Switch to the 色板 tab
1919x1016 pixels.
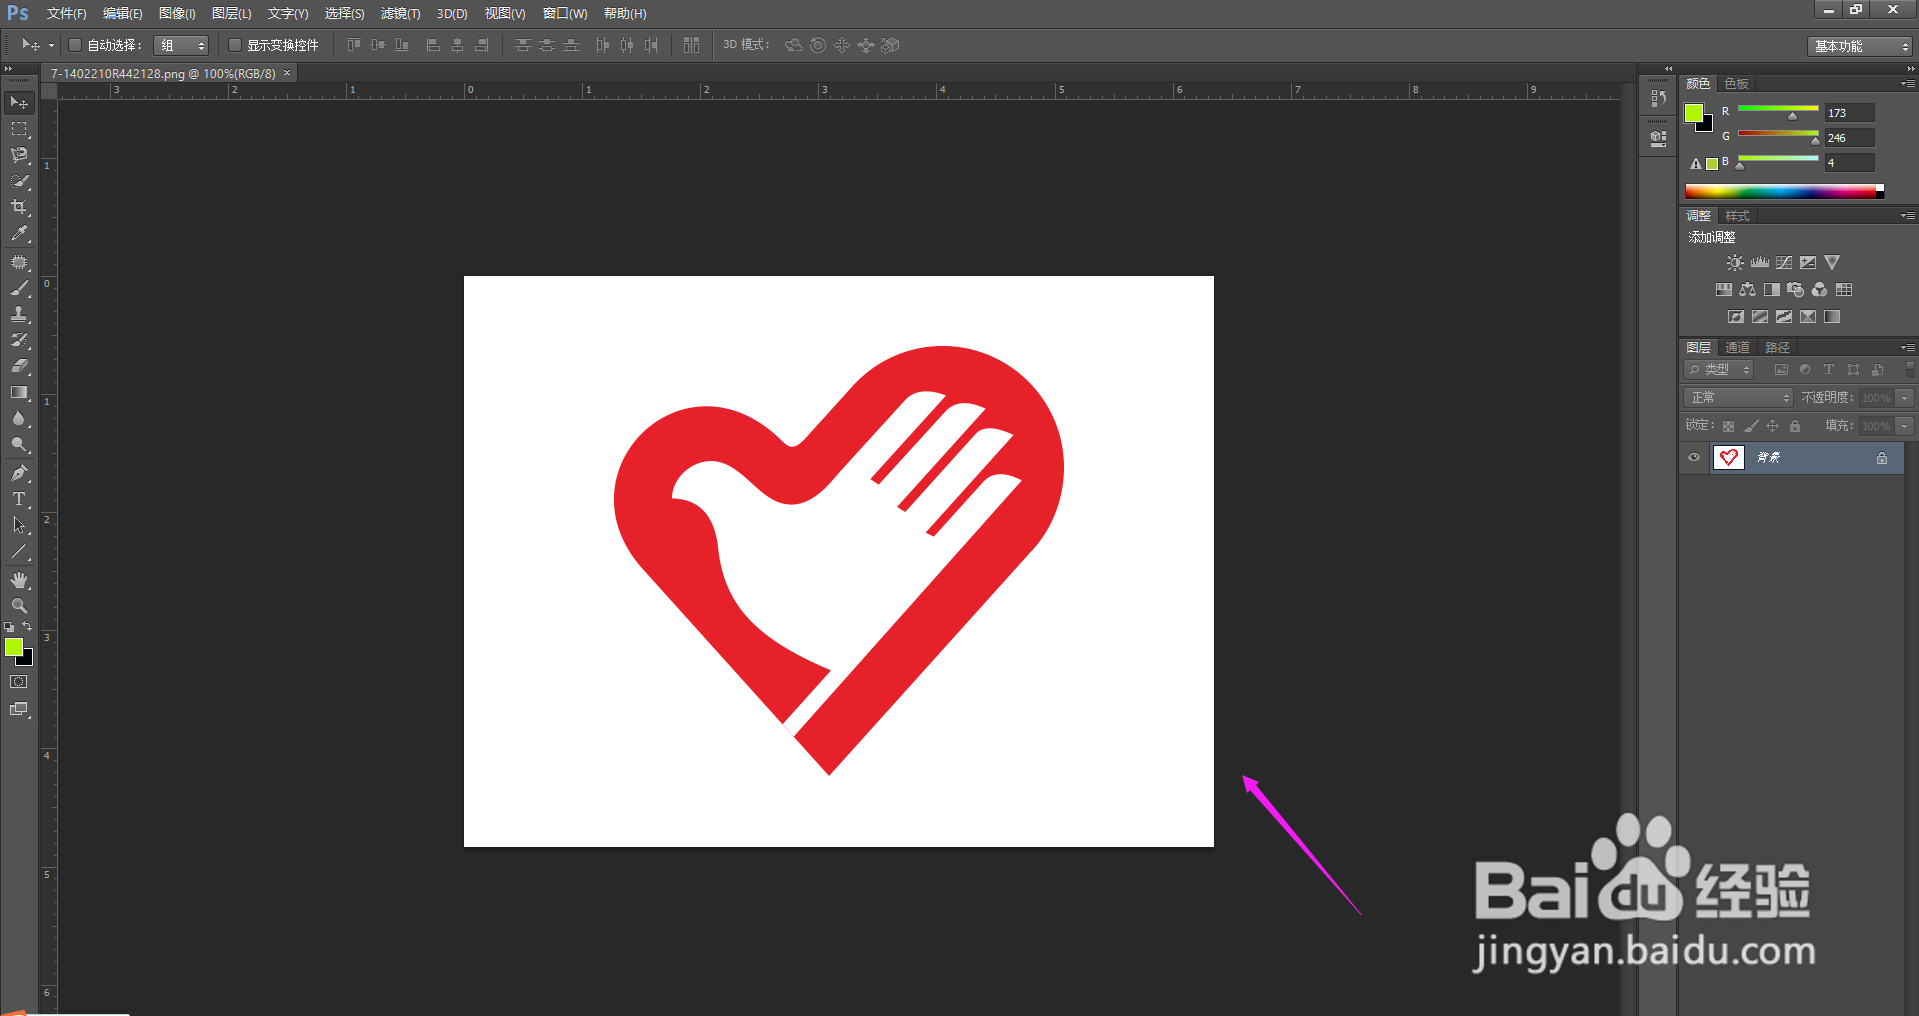coord(1736,84)
